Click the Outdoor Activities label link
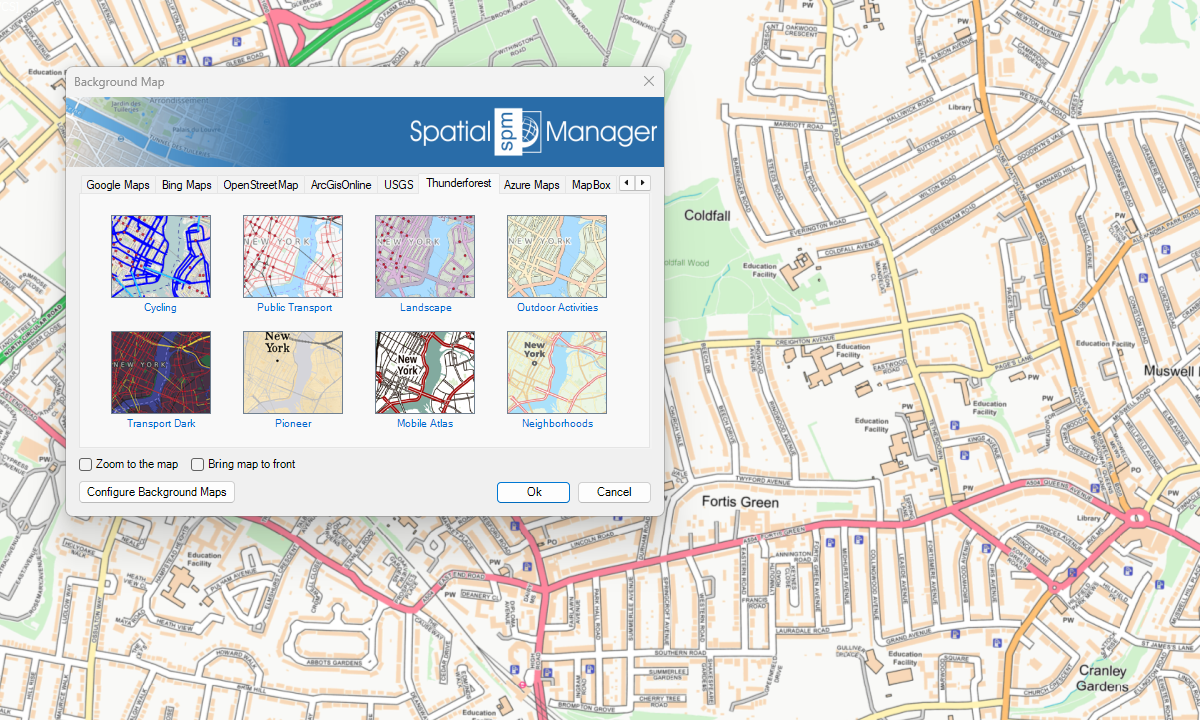Viewport: 1200px width, 720px height. [557, 308]
